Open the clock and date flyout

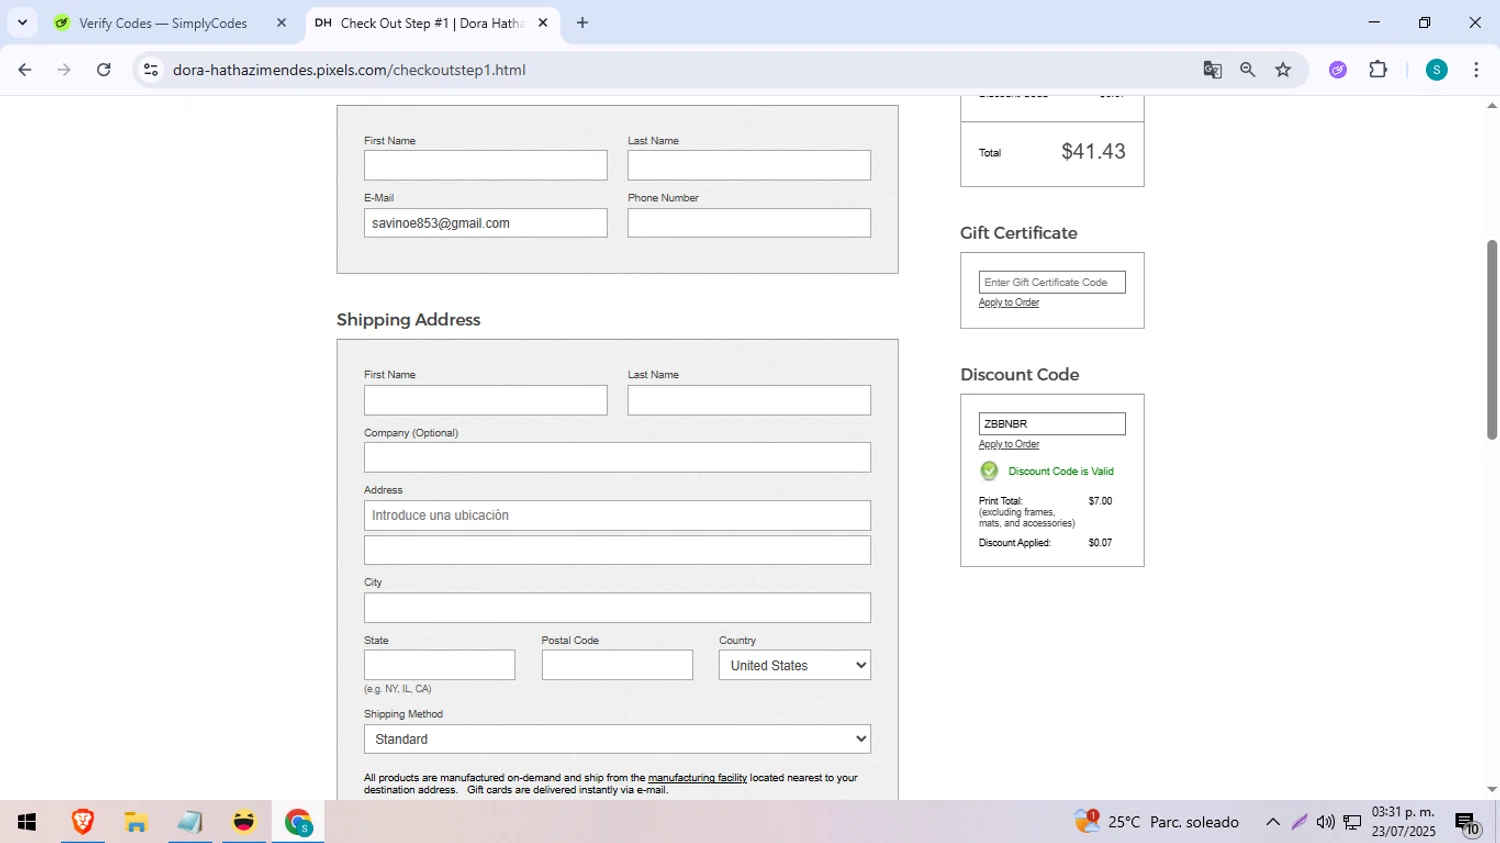click(x=1403, y=822)
